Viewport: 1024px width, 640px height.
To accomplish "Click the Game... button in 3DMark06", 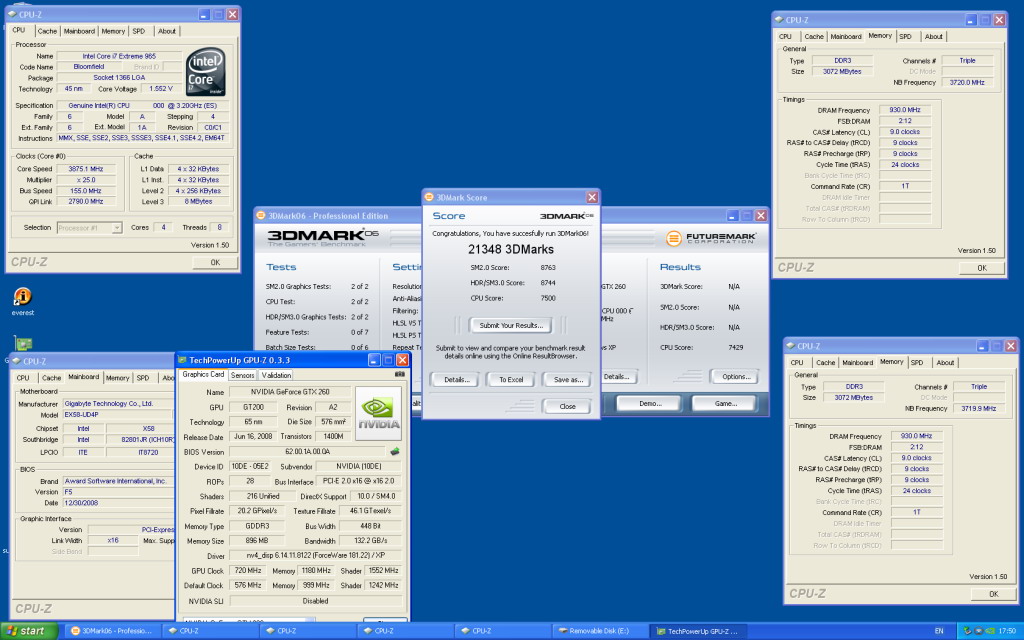I will click(726, 404).
